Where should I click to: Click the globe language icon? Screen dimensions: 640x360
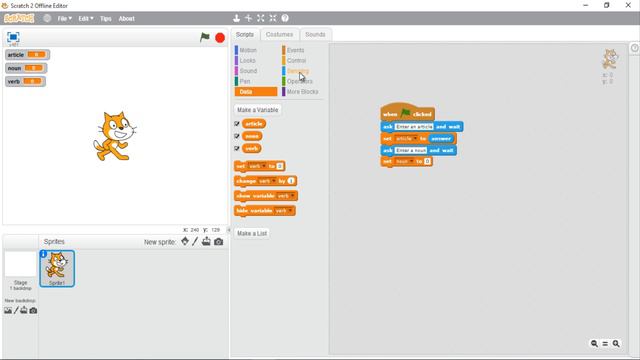tap(47, 18)
